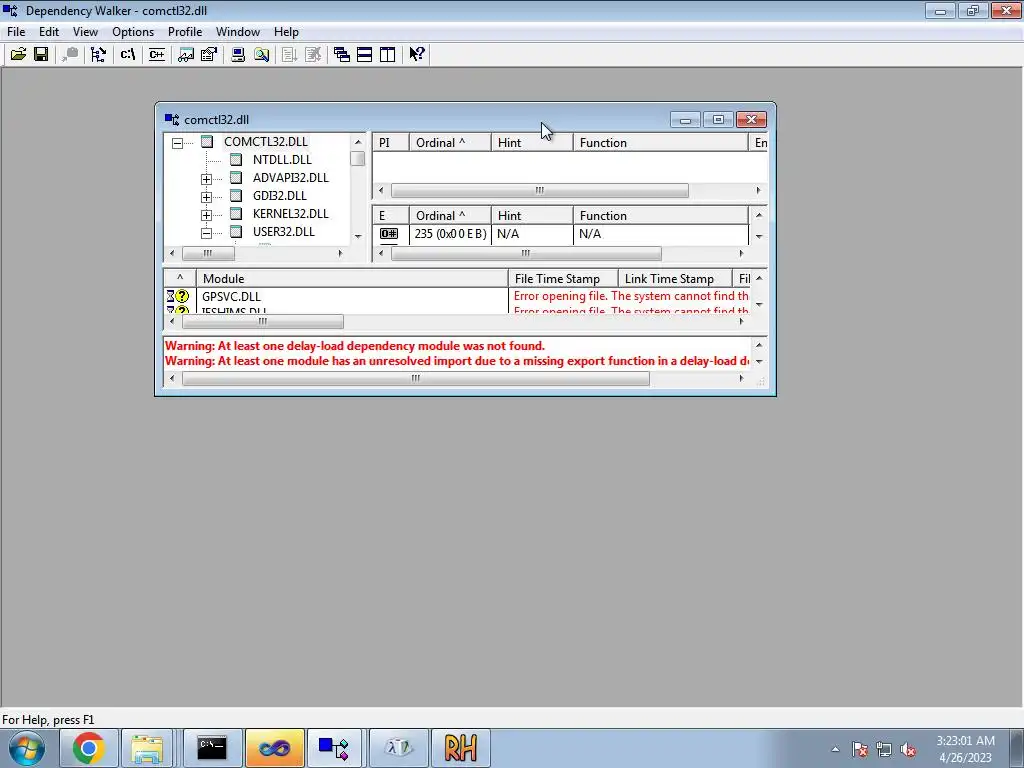
Task: Open module Properties toolbar icon
Action: click(208, 54)
